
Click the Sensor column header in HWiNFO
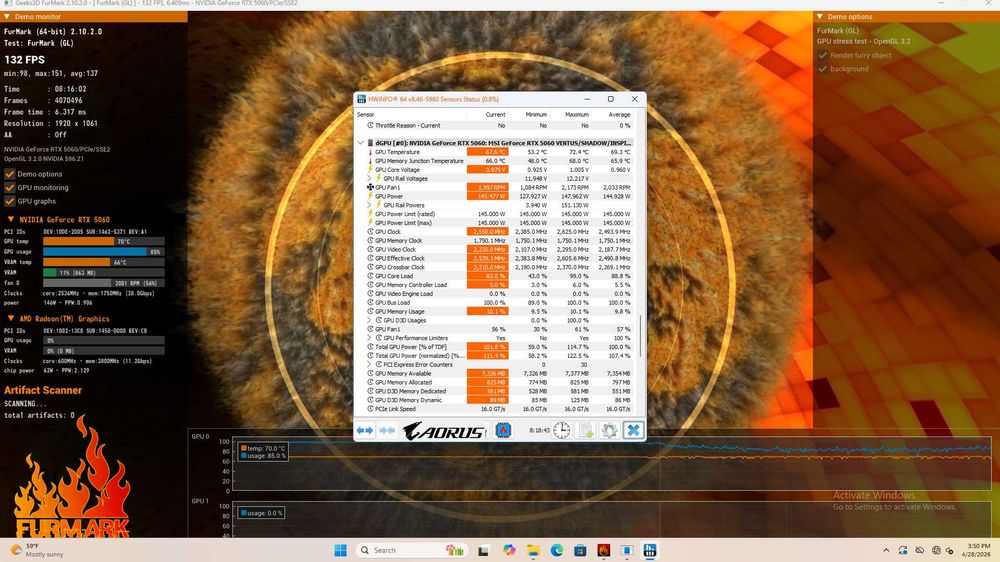tap(411, 115)
